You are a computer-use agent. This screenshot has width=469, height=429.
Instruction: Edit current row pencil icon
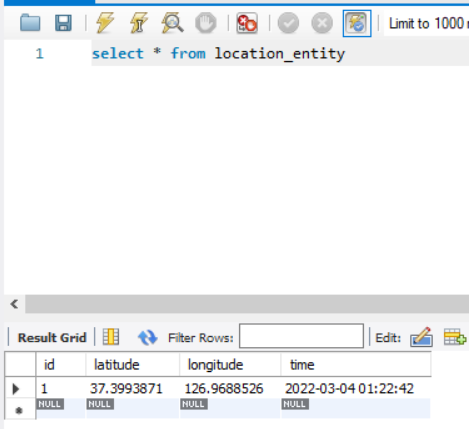pos(422,337)
